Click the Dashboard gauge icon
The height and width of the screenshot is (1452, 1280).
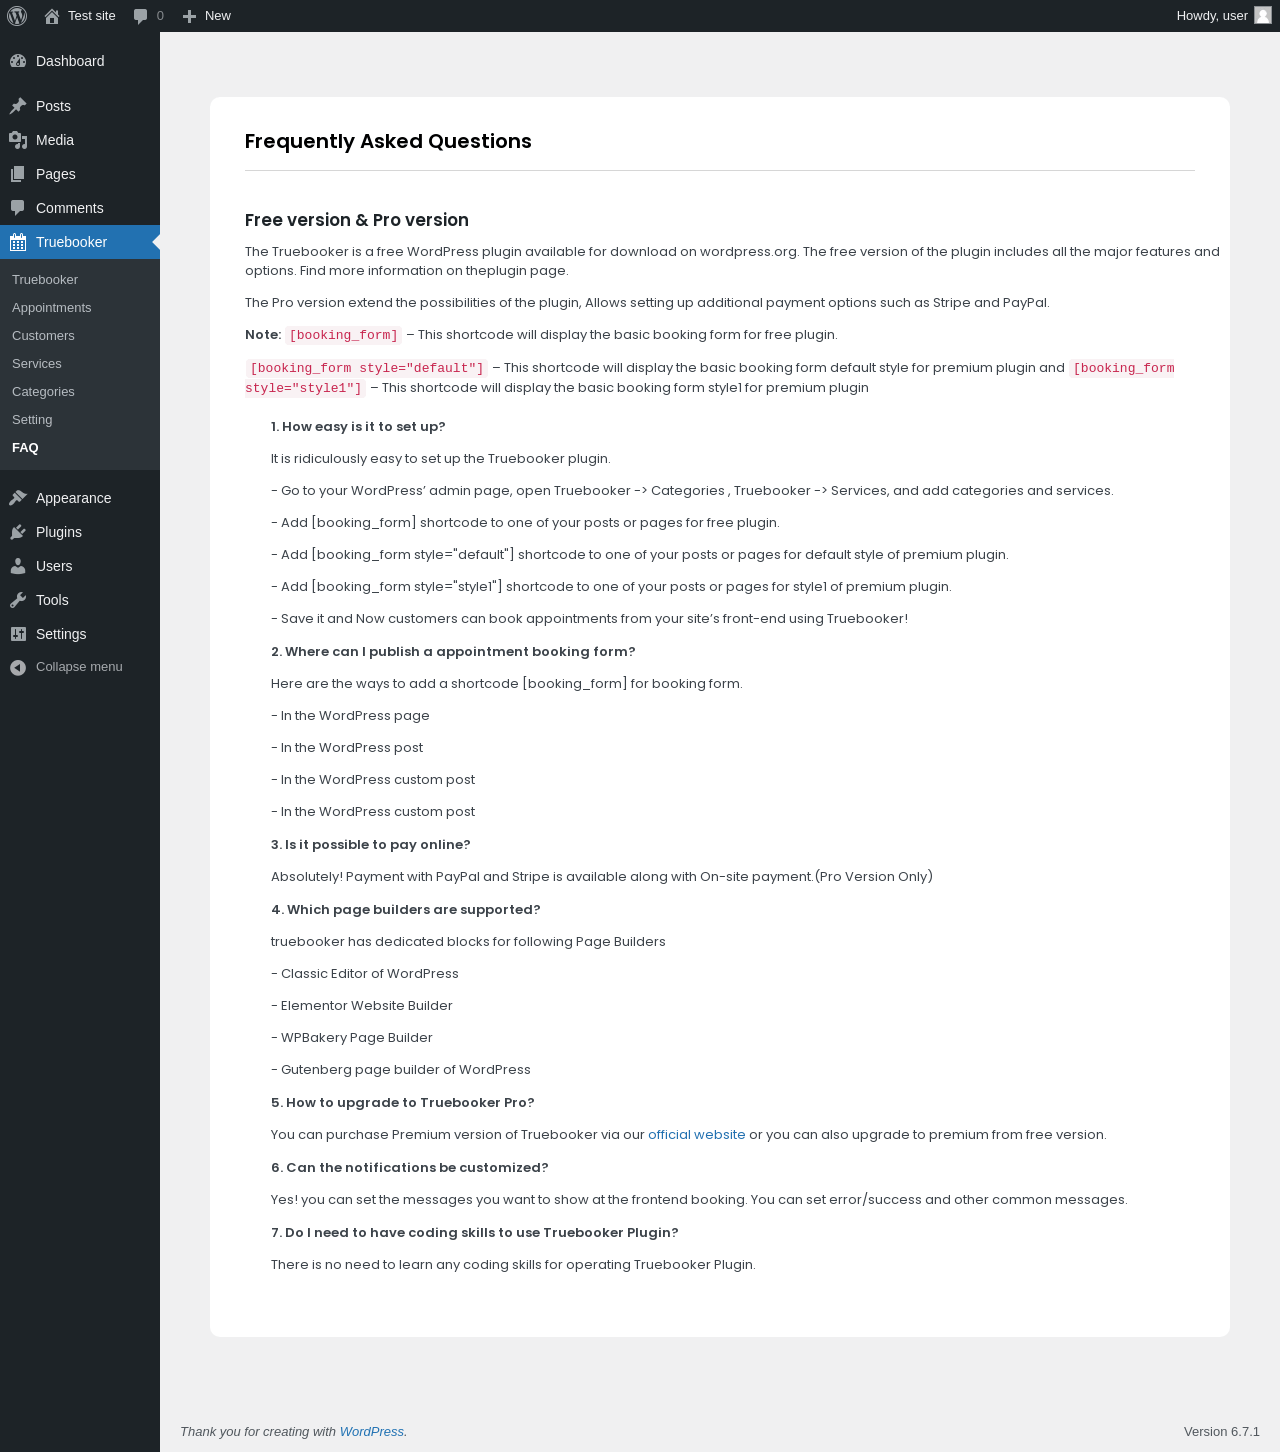18,61
